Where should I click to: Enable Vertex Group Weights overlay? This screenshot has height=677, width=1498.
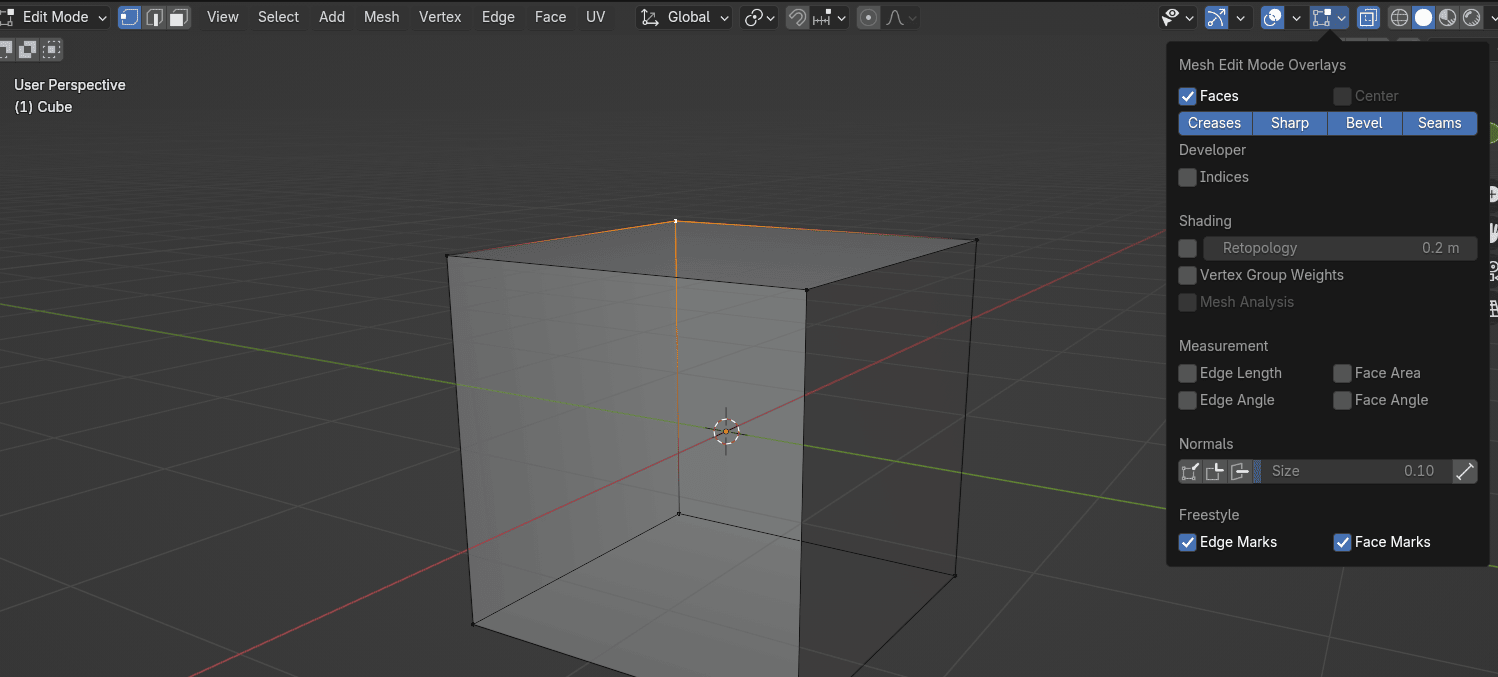click(x=1188, y=275)
